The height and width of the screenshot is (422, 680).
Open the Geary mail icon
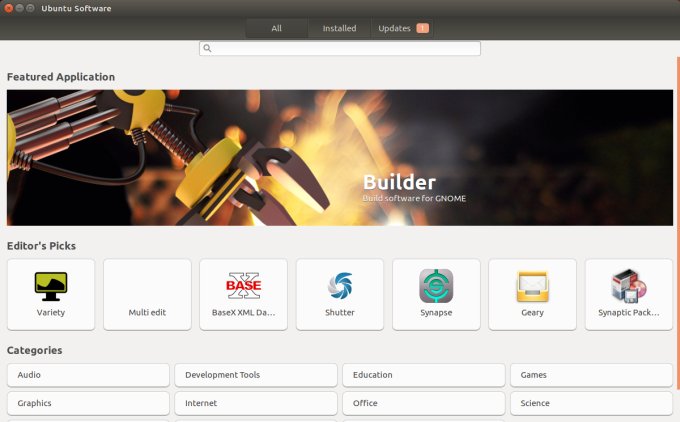tap(532, 286)
